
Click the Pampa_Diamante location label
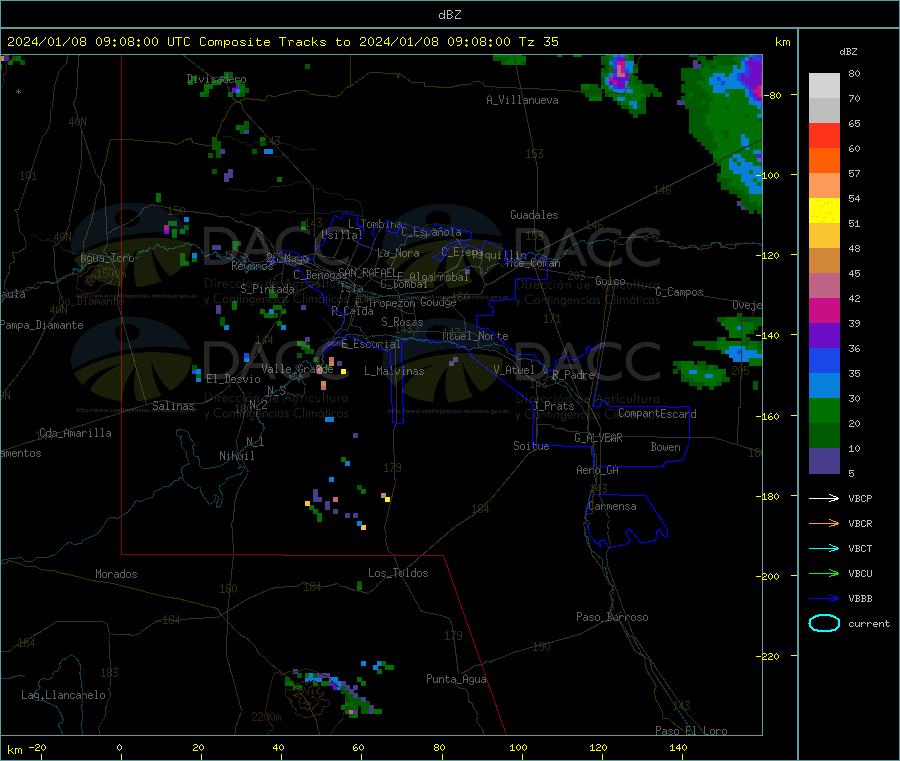point(41,325)
